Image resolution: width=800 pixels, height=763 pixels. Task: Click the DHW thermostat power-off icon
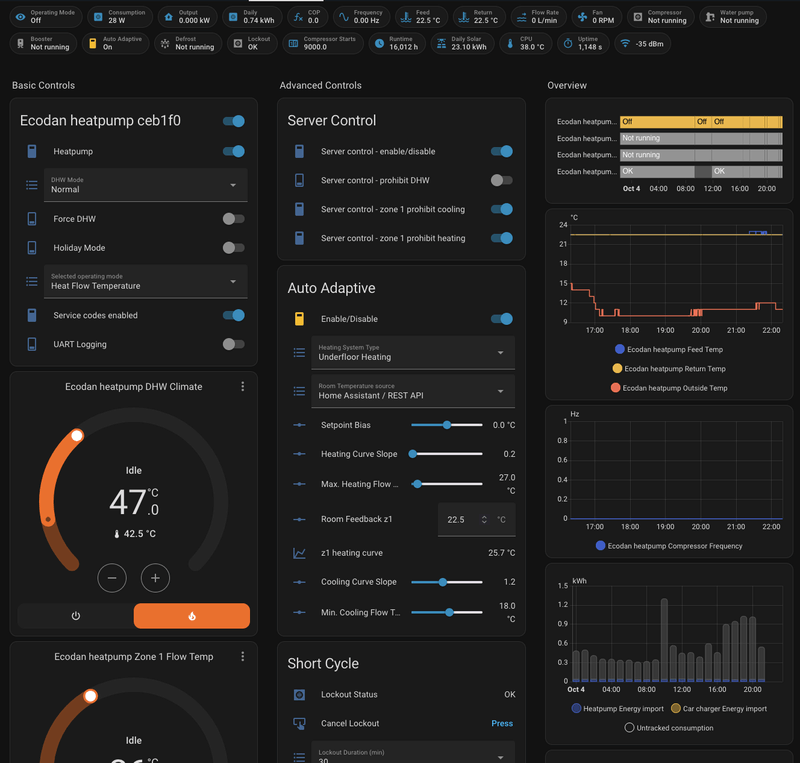[76, 616]
